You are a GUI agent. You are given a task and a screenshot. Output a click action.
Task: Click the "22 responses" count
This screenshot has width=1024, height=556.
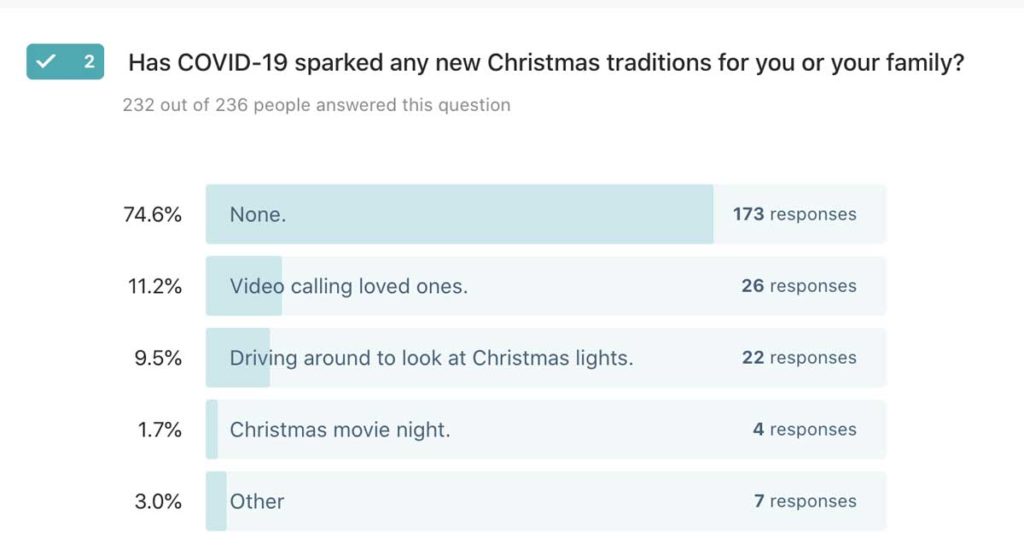[x=798, y=358]
